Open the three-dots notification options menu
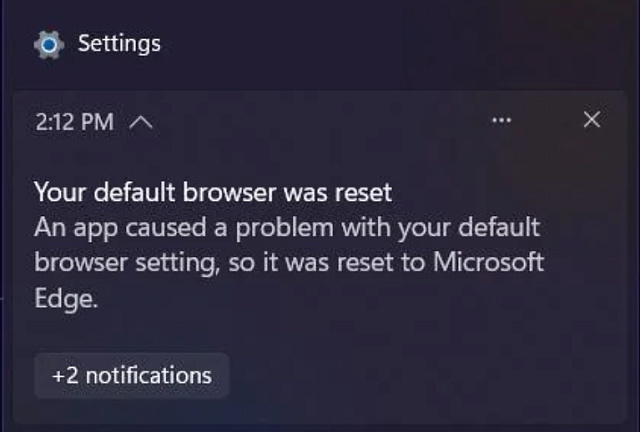 (501, 120)
